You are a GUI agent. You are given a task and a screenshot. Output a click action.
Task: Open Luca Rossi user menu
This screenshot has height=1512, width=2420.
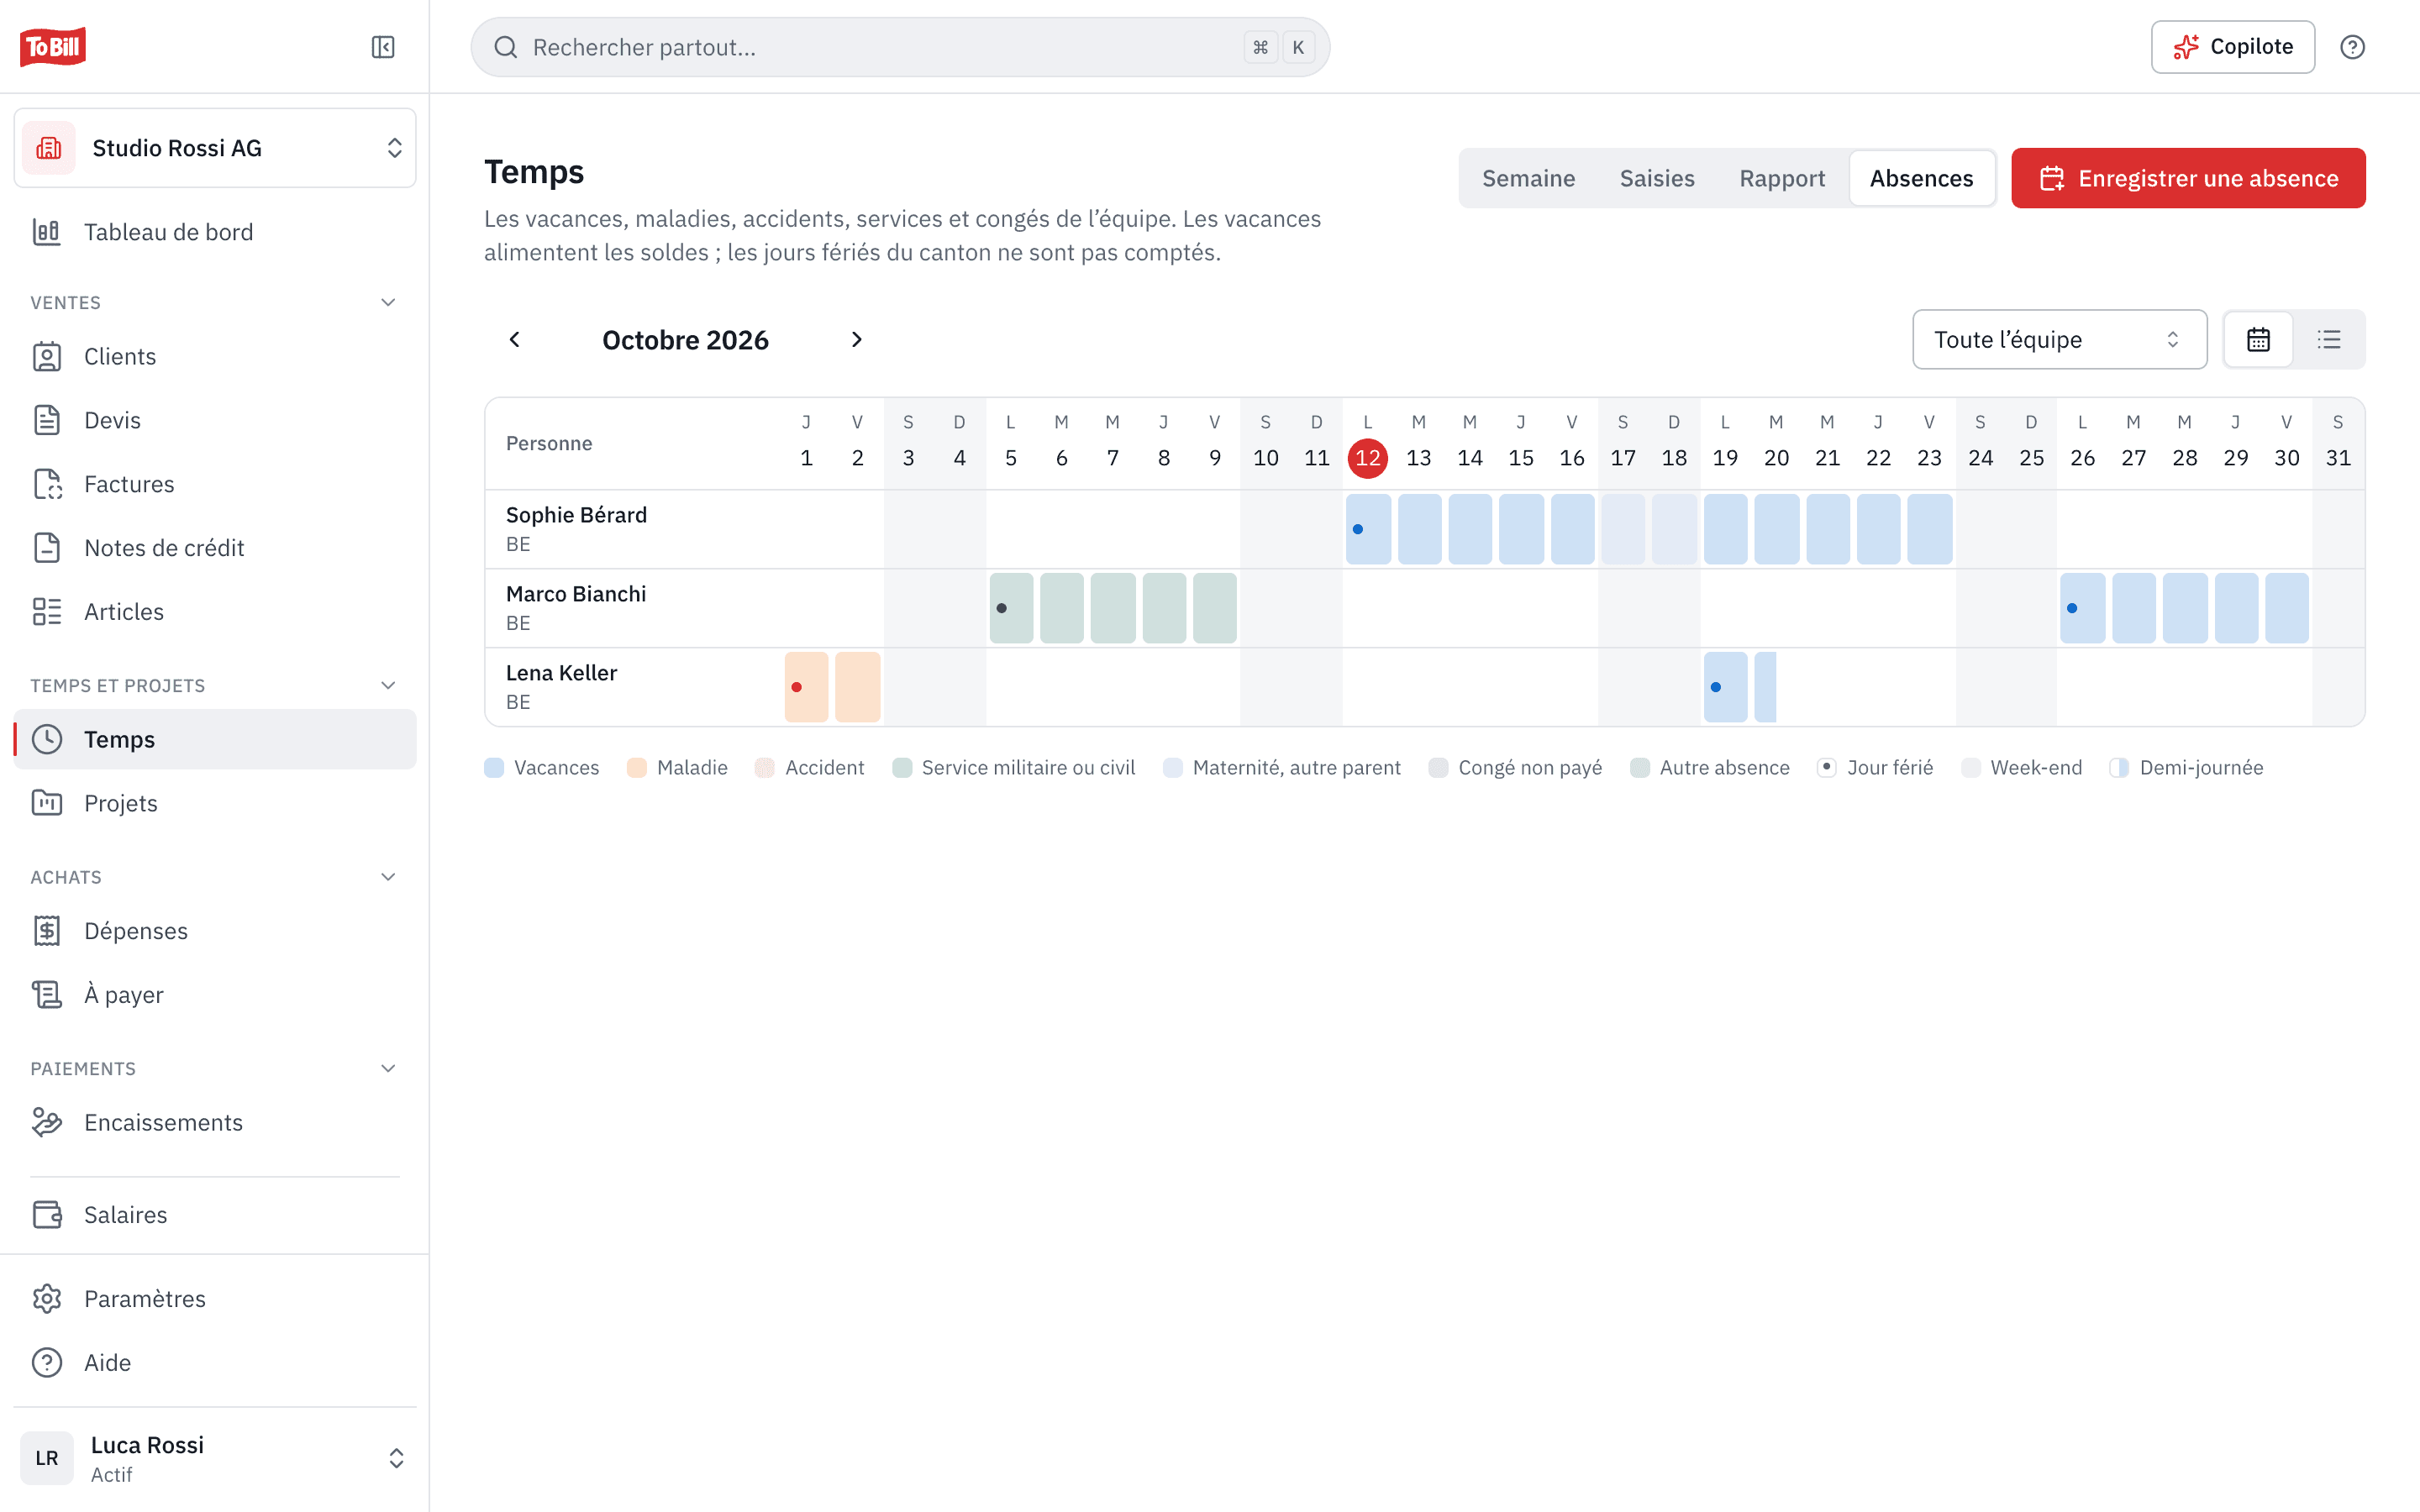coord(215,1458)
